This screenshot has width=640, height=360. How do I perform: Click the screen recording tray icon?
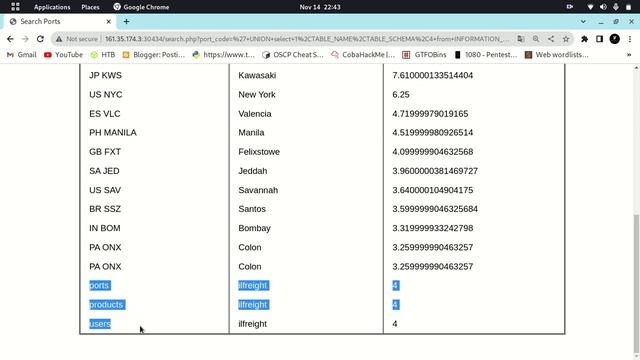tap(569, 7)
